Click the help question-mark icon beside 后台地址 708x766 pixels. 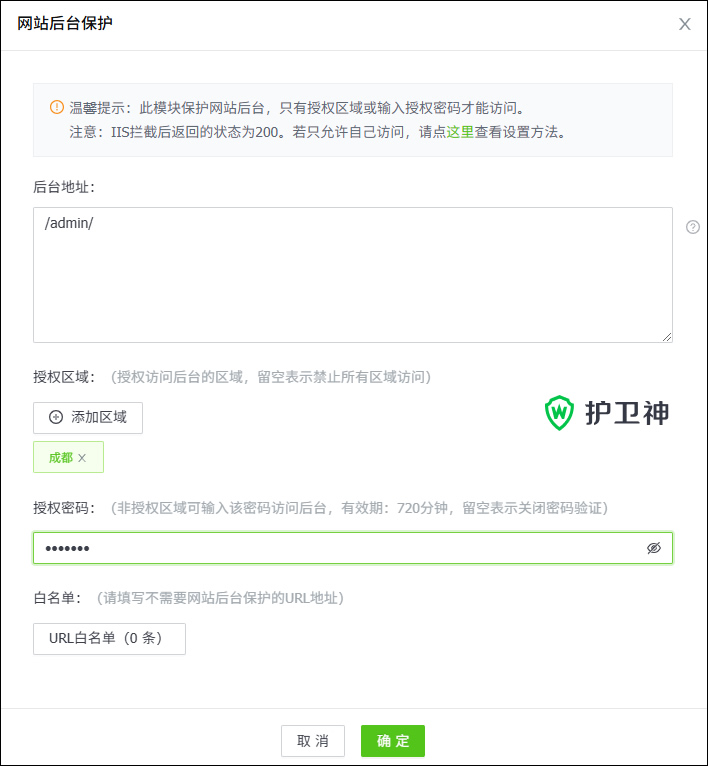point(692,227)
